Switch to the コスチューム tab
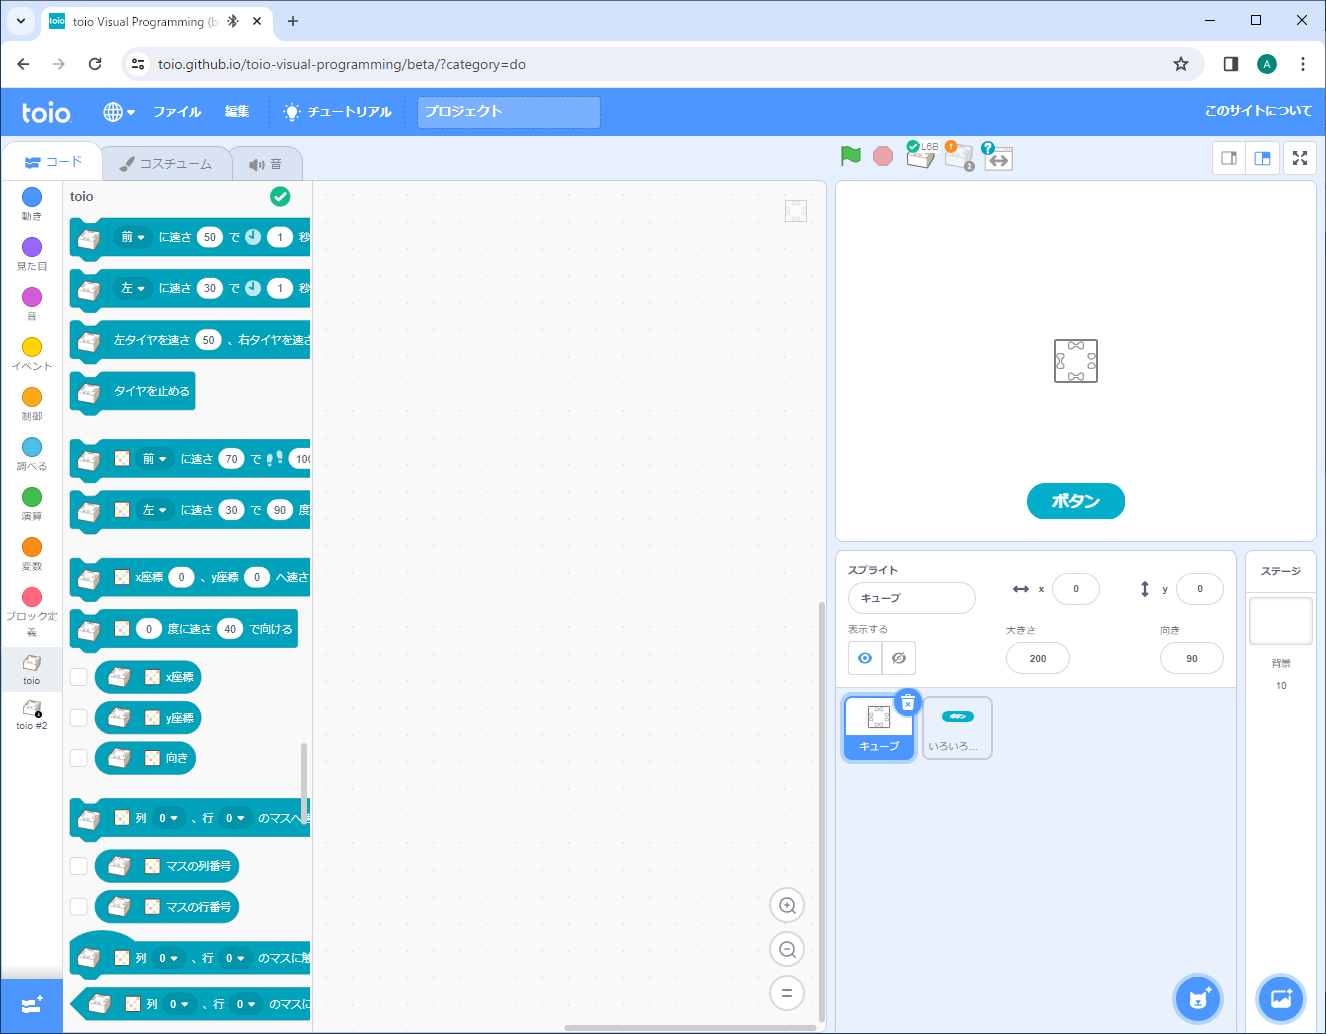The image size is (1326, 1034). pyautogui.click(x=167, y=162)
